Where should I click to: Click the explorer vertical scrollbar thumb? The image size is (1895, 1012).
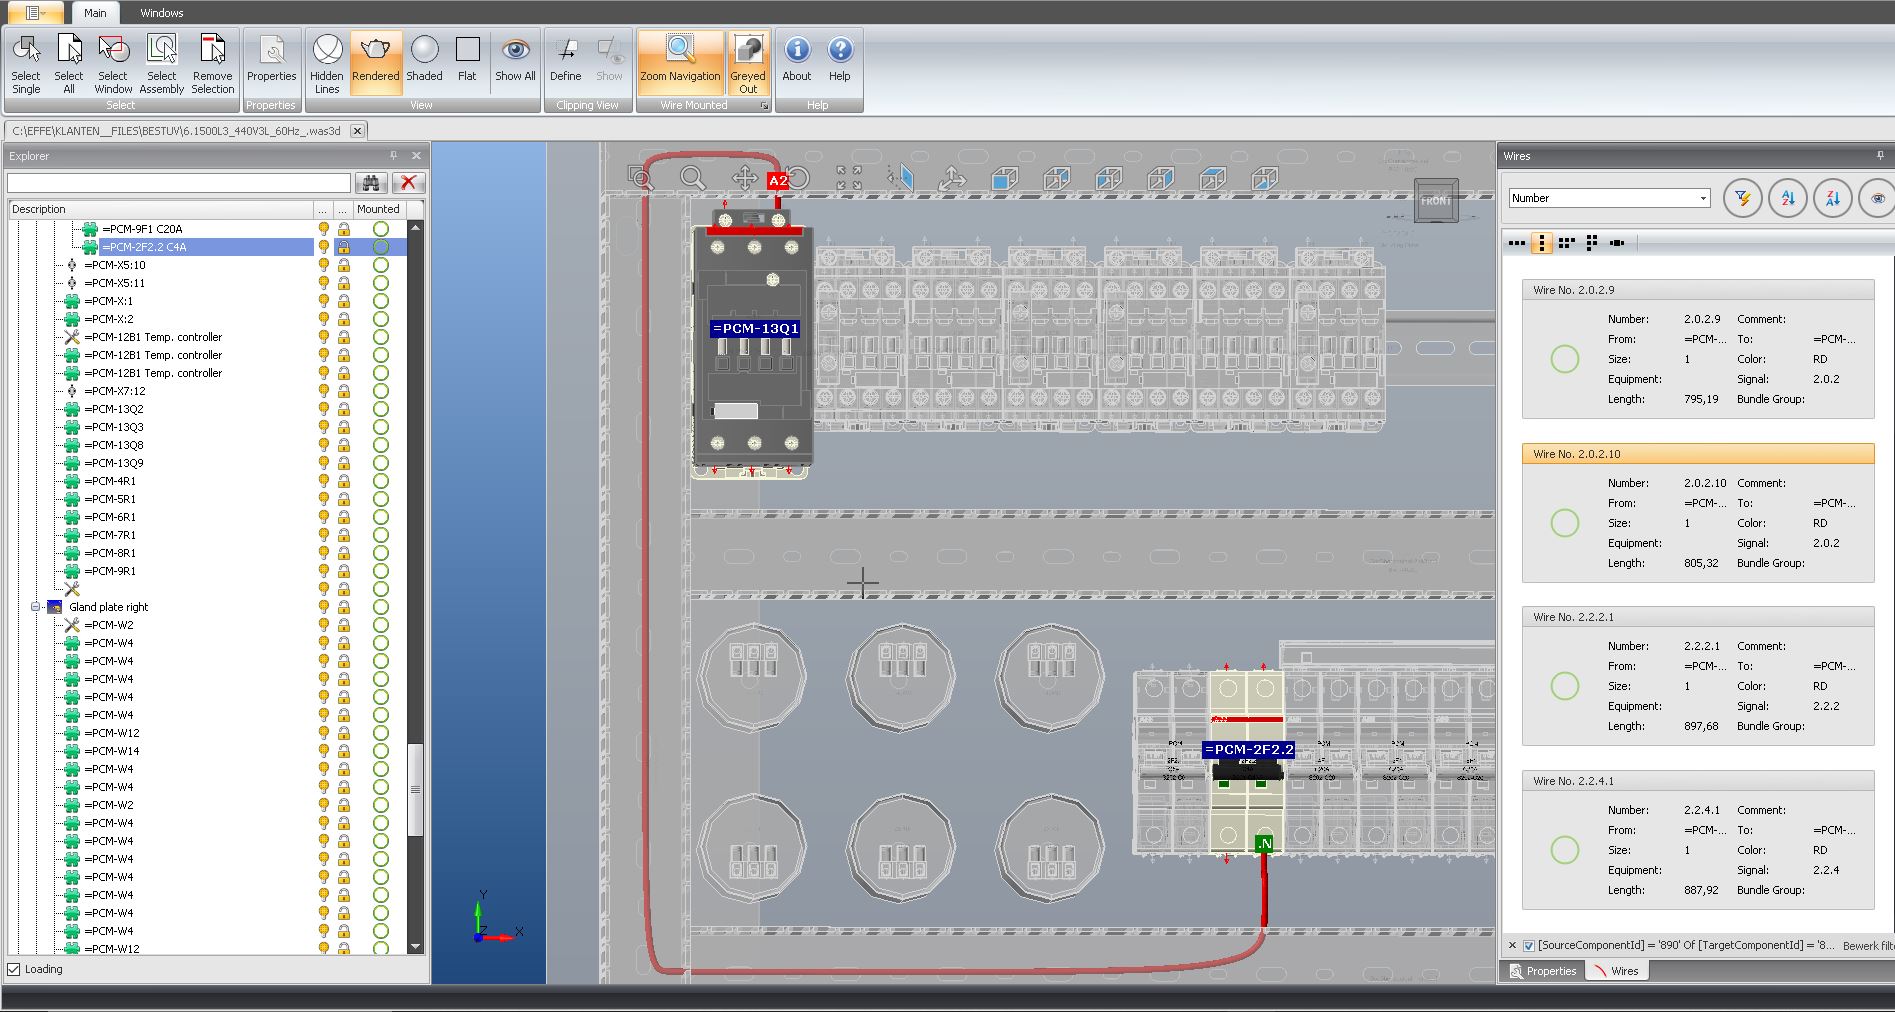[x=416, y=790]
